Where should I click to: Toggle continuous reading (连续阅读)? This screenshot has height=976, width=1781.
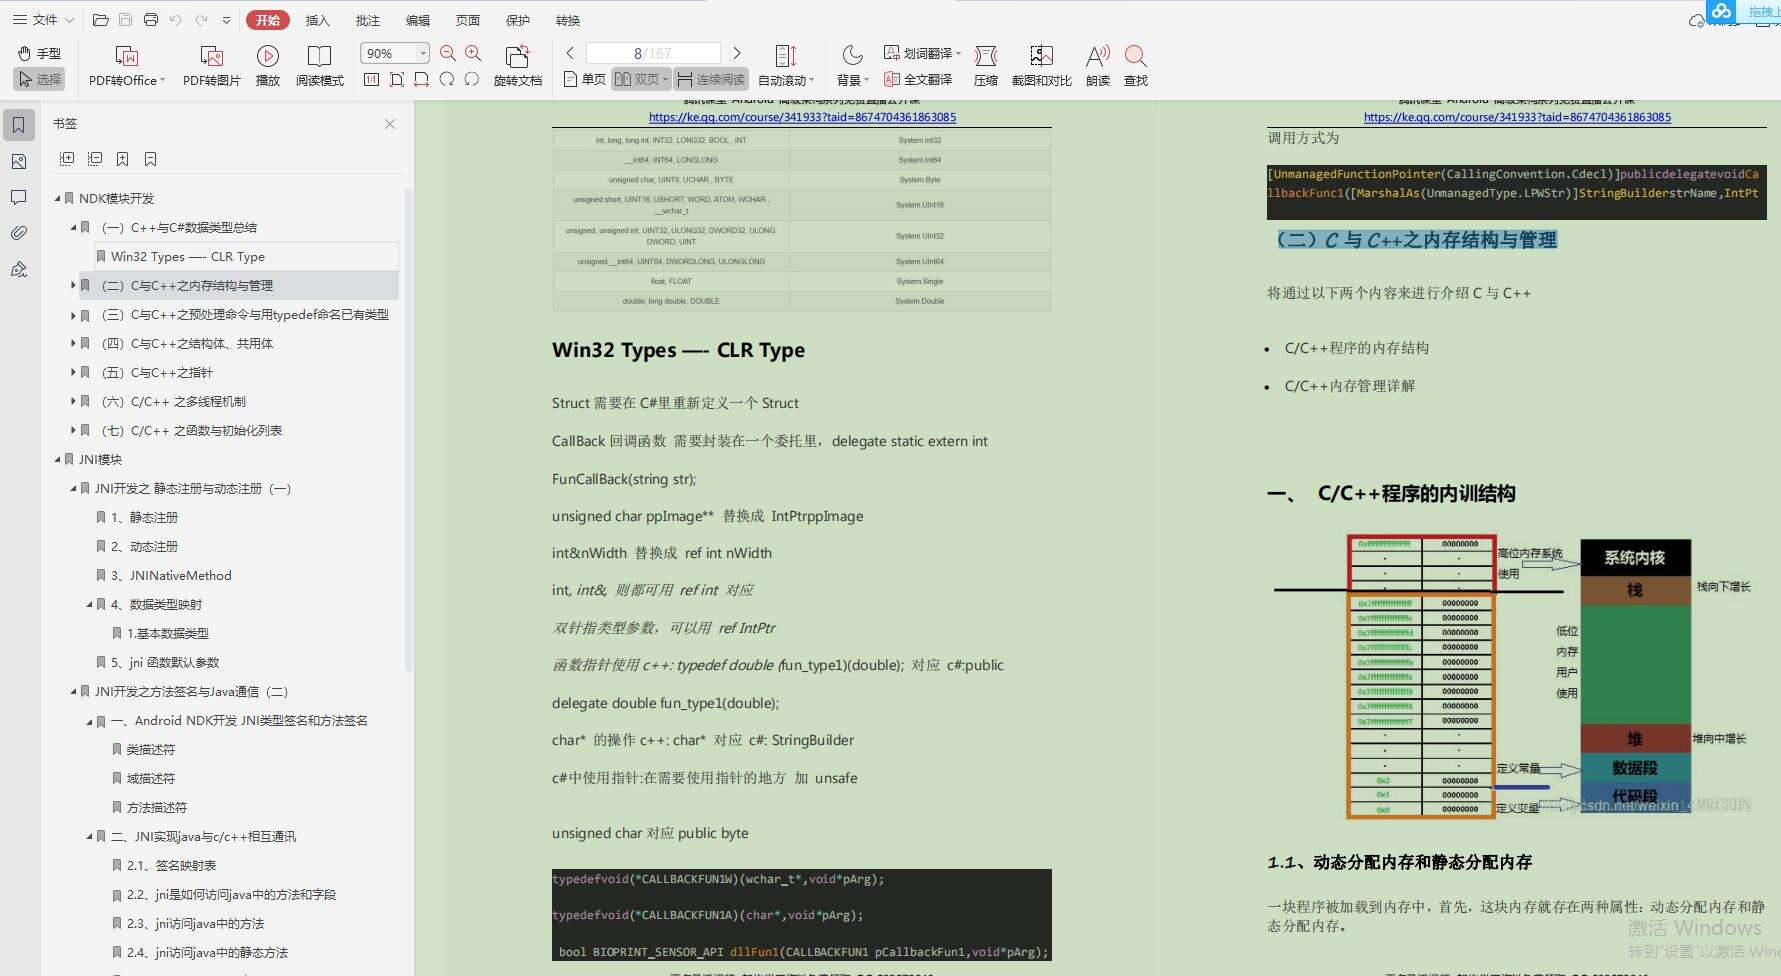711,79
